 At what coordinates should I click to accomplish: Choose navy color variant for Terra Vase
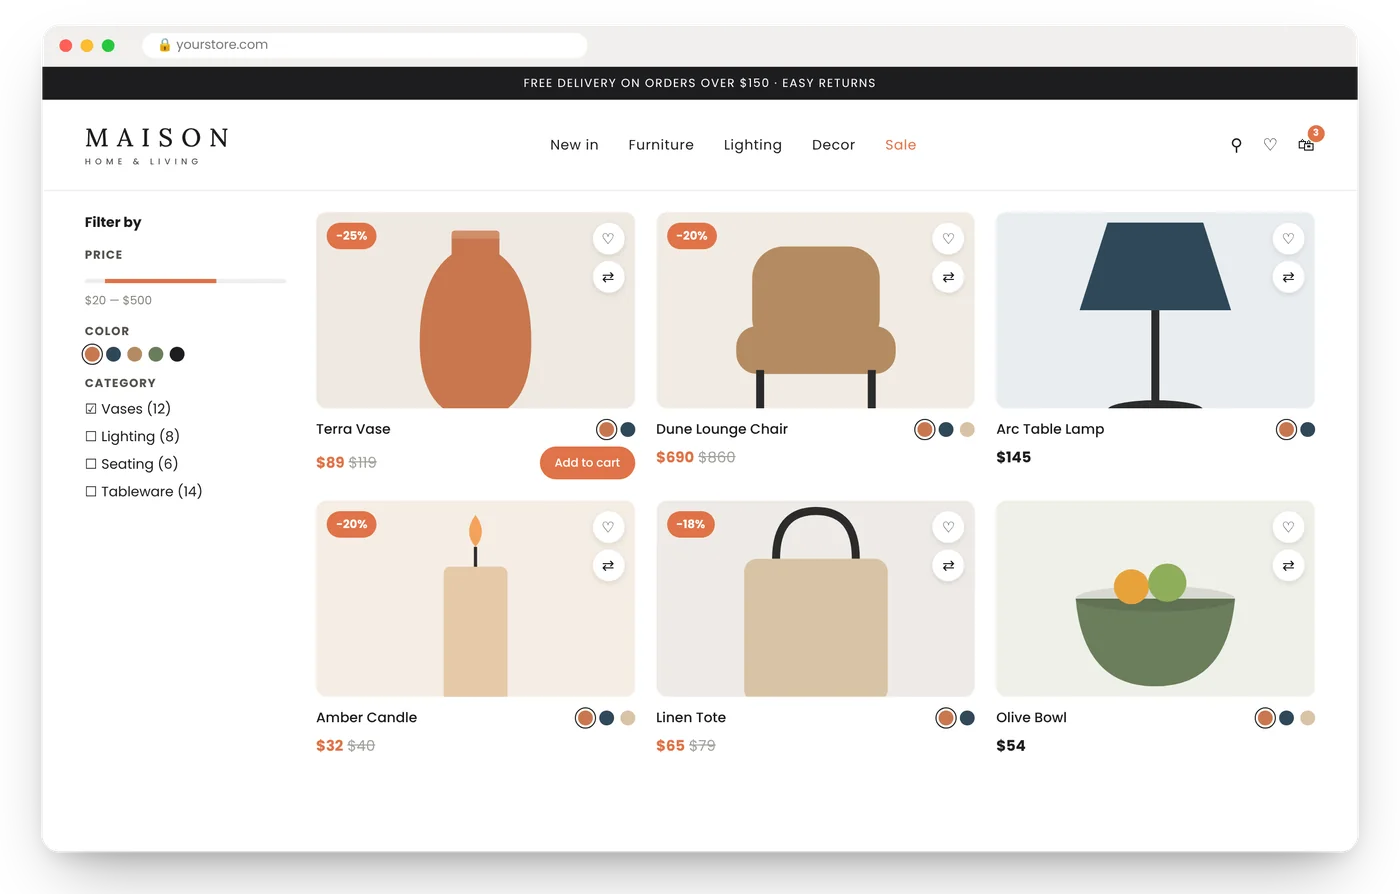click(628, 430)
